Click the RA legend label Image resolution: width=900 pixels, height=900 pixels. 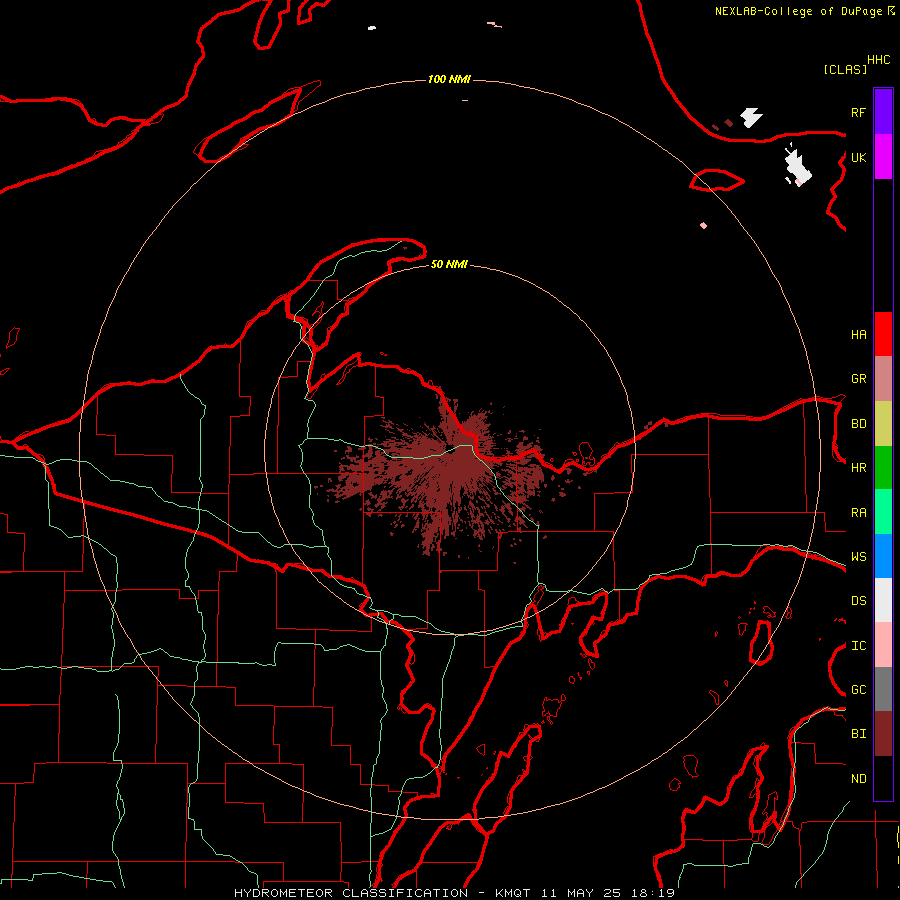click(x=858, y=513)
